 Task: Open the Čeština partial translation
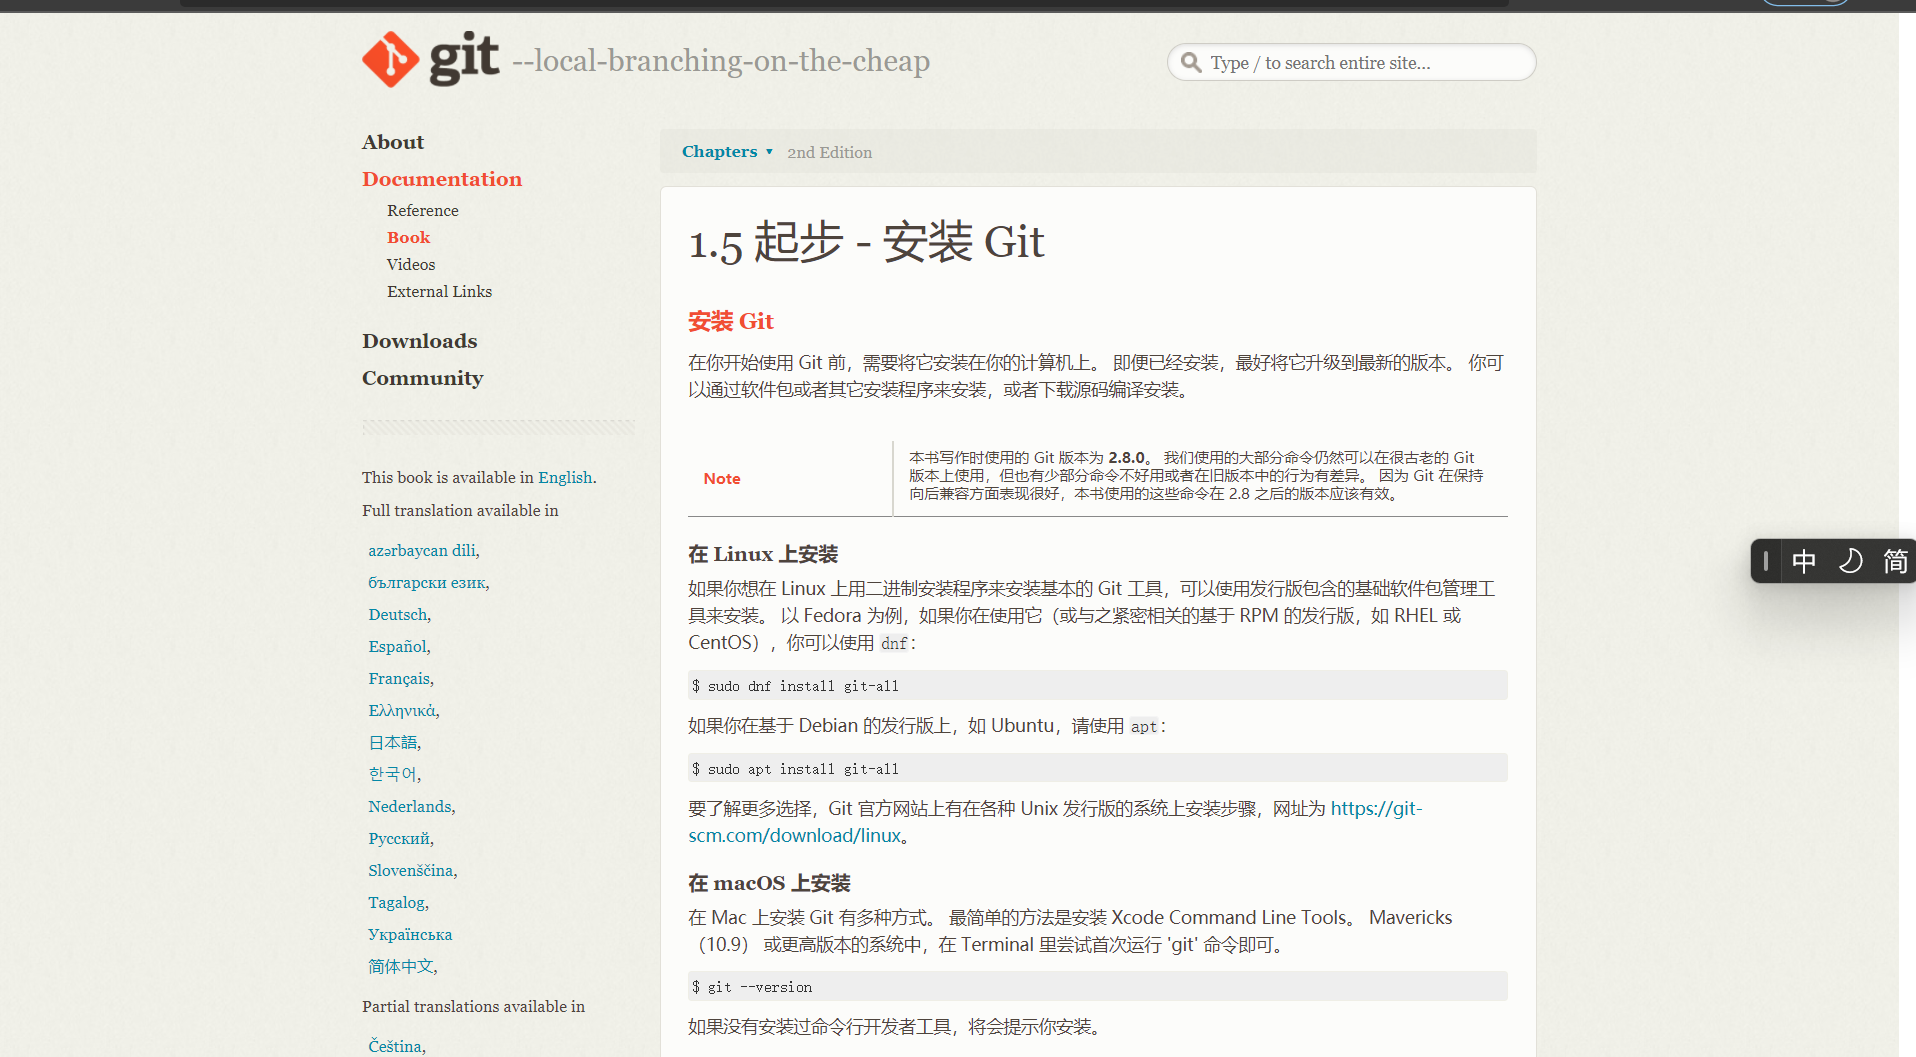[x=395, y=1046]
